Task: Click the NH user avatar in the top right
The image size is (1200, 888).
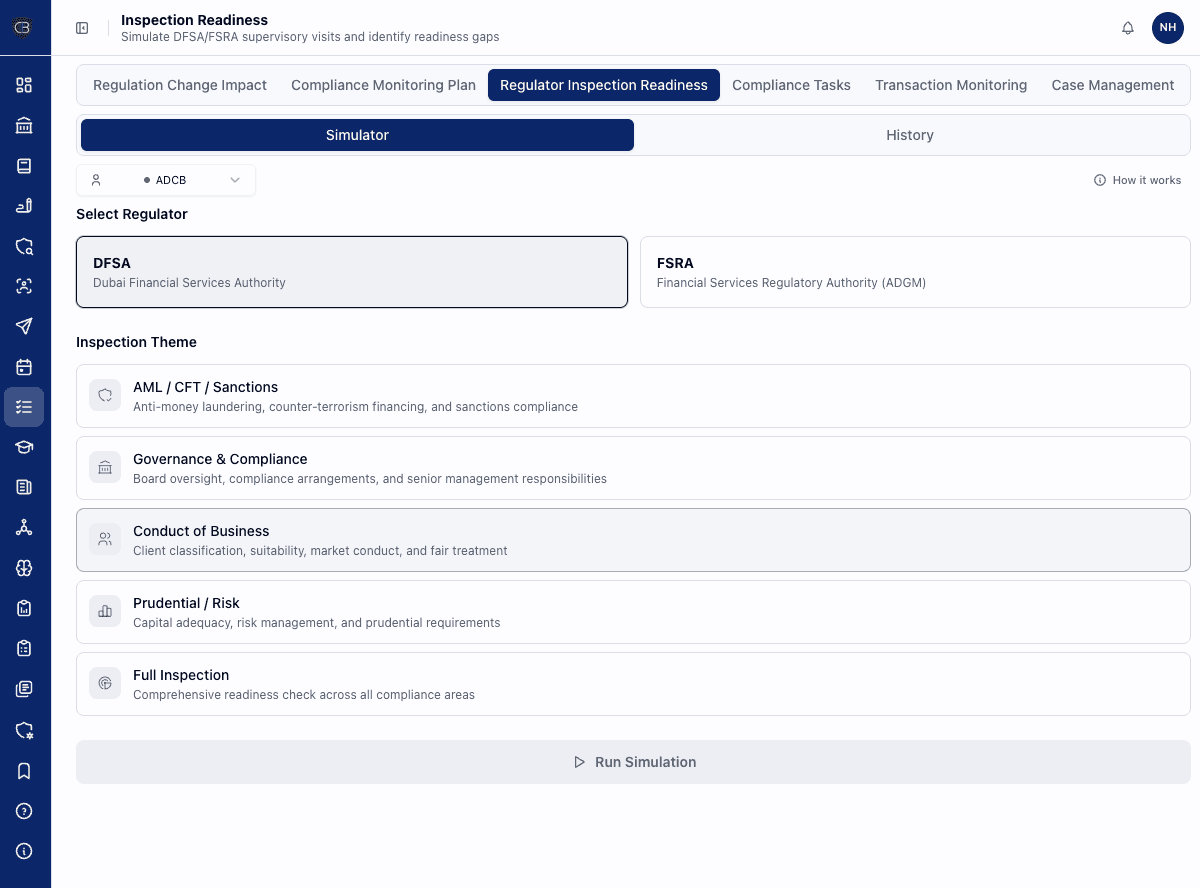Action: [x=1168, y=28]
